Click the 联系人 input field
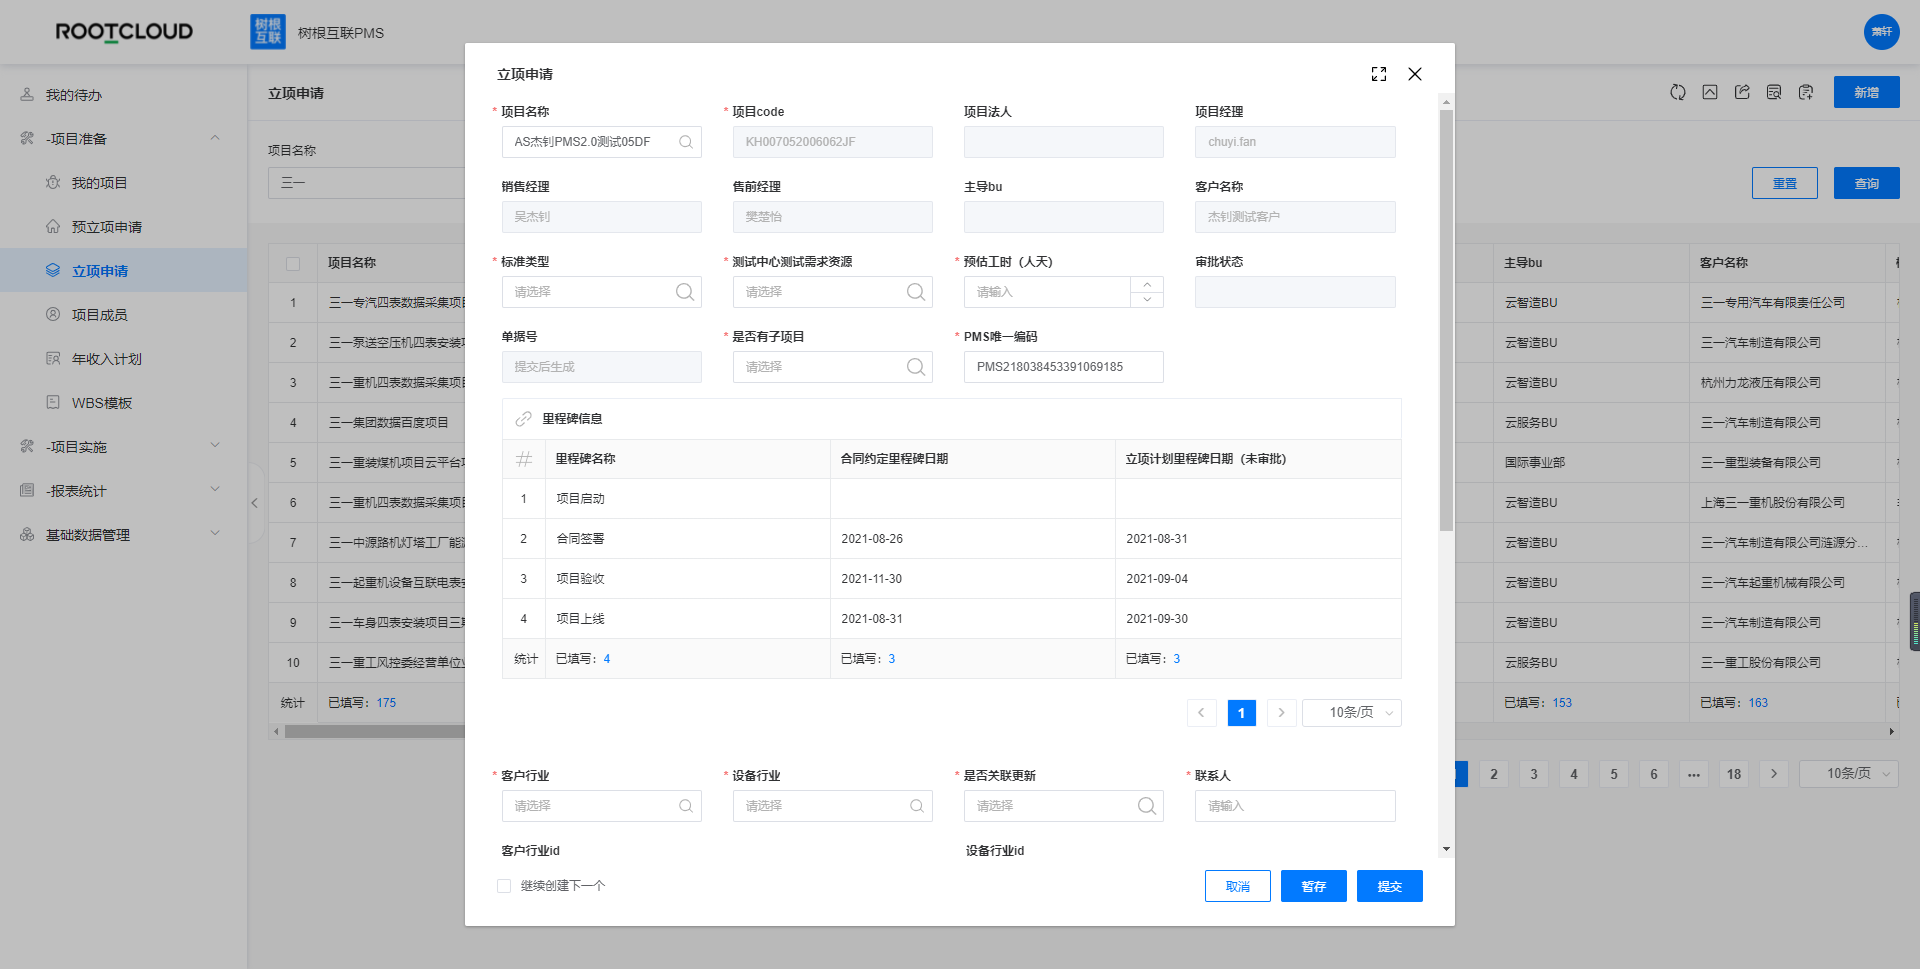1920x969 pixels. [x=1295, y=806]
